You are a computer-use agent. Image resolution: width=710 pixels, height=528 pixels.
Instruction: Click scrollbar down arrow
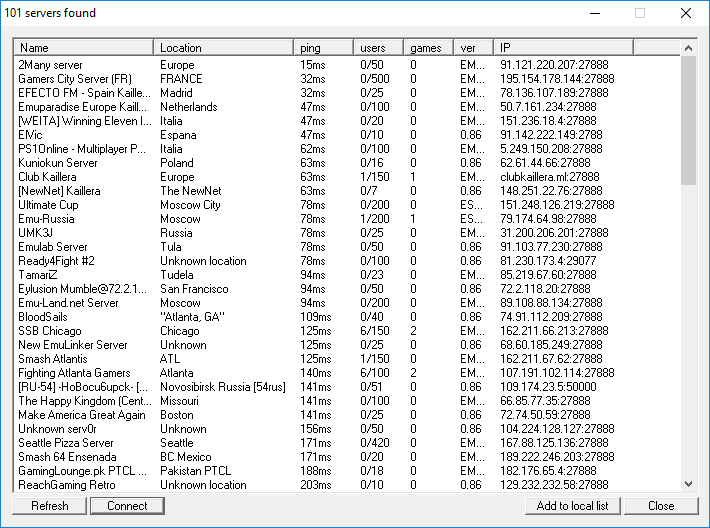pos(688,484)
